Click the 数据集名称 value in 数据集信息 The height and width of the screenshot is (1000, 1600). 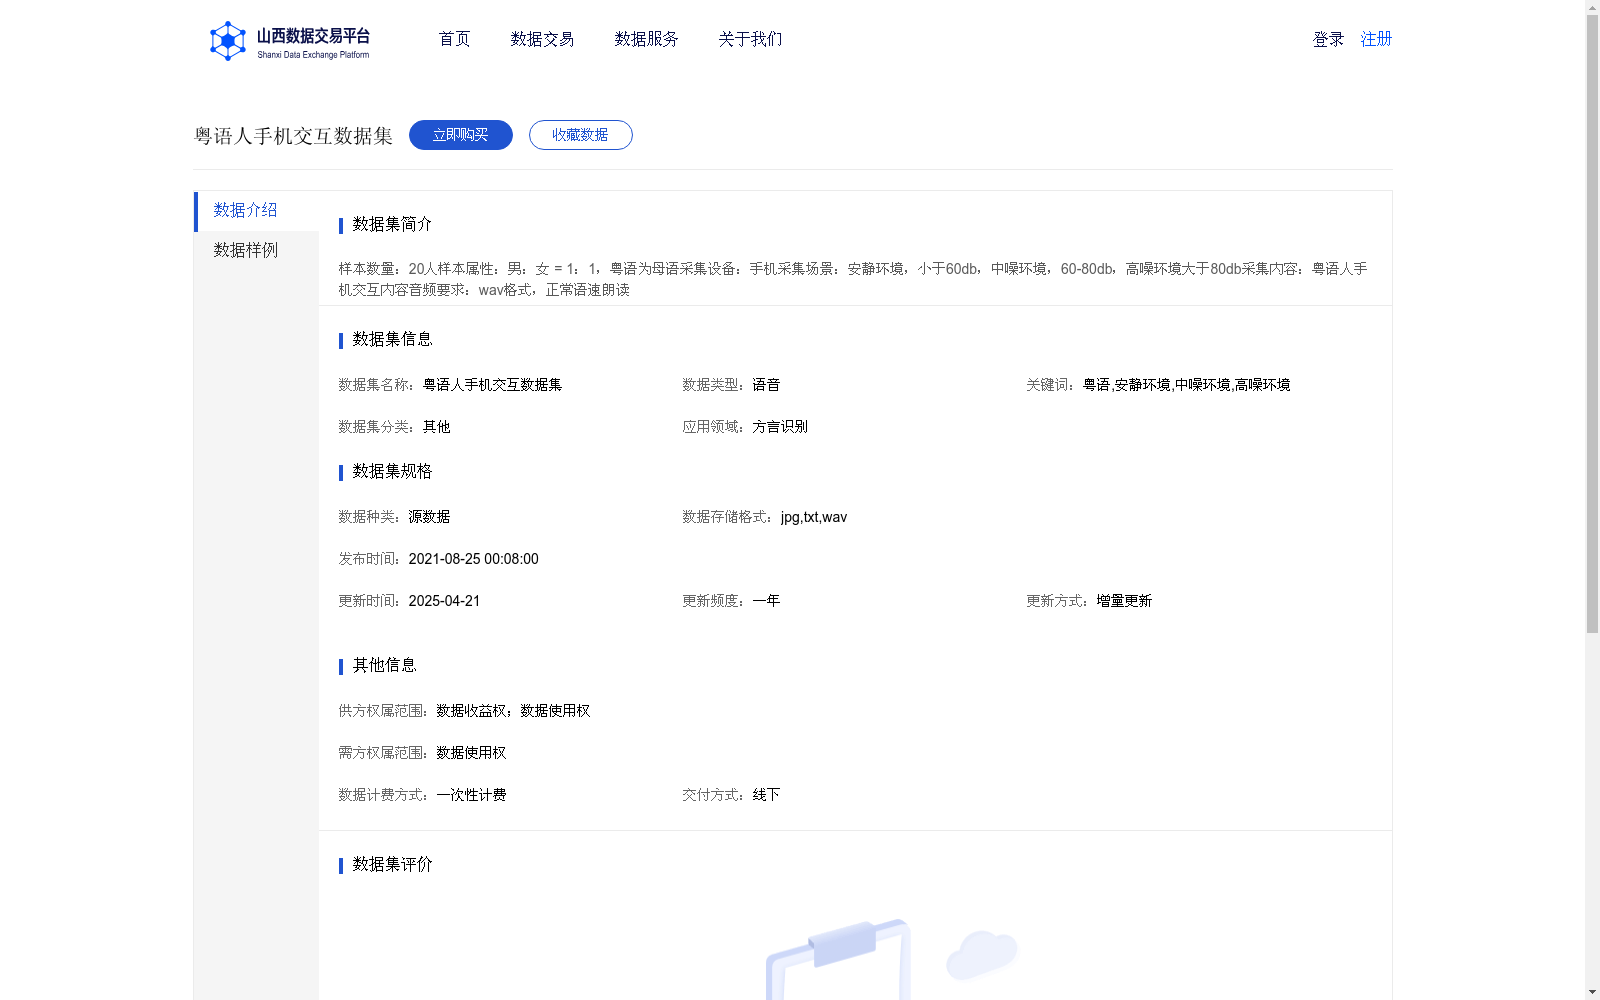tap(492, 385)
